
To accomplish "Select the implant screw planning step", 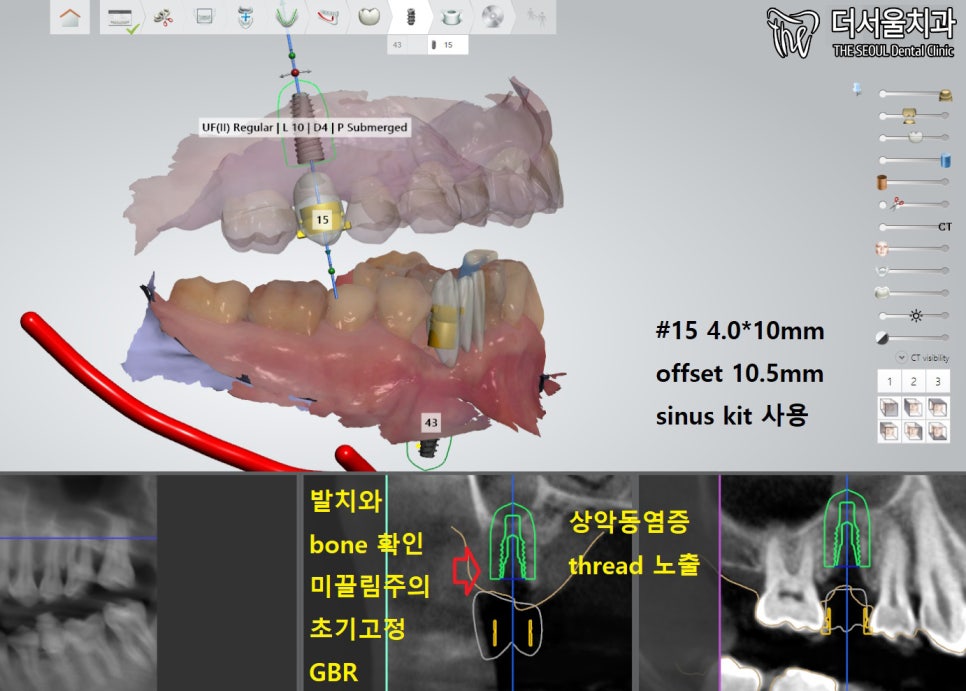I will pos(409,18).
